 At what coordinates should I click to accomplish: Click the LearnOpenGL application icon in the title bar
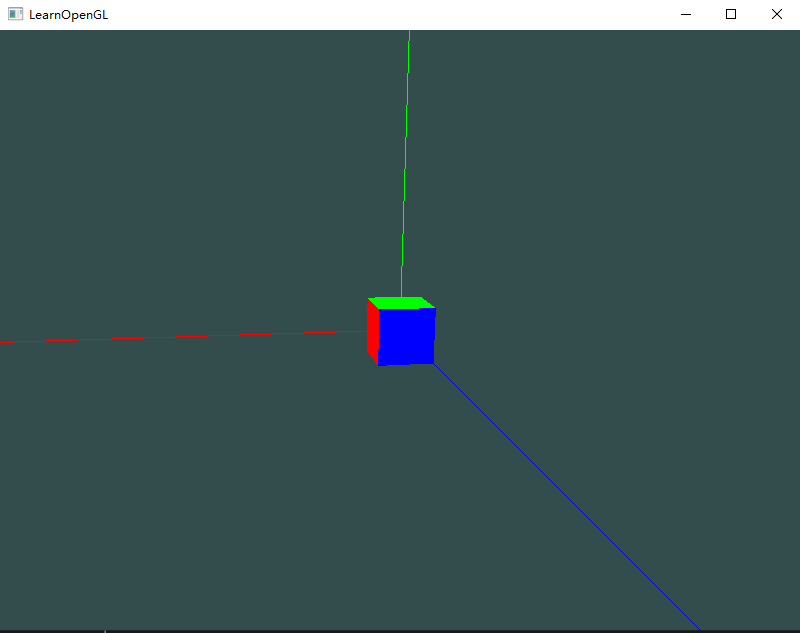tap(15, 14)
